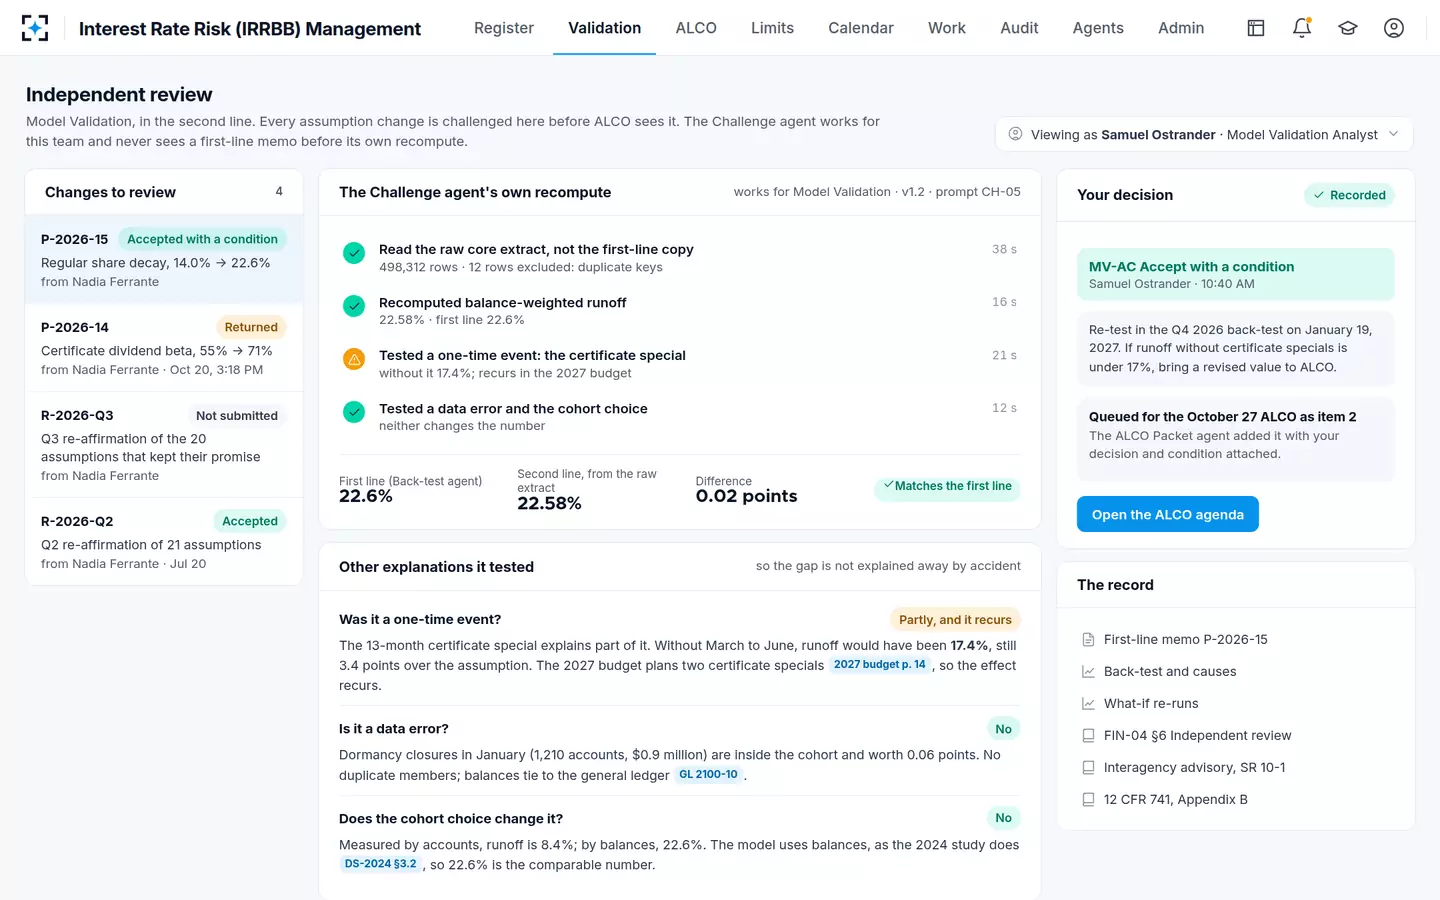
Task: Click the MV-AC Accept with a condition decision card
Action: (1236, 274)
